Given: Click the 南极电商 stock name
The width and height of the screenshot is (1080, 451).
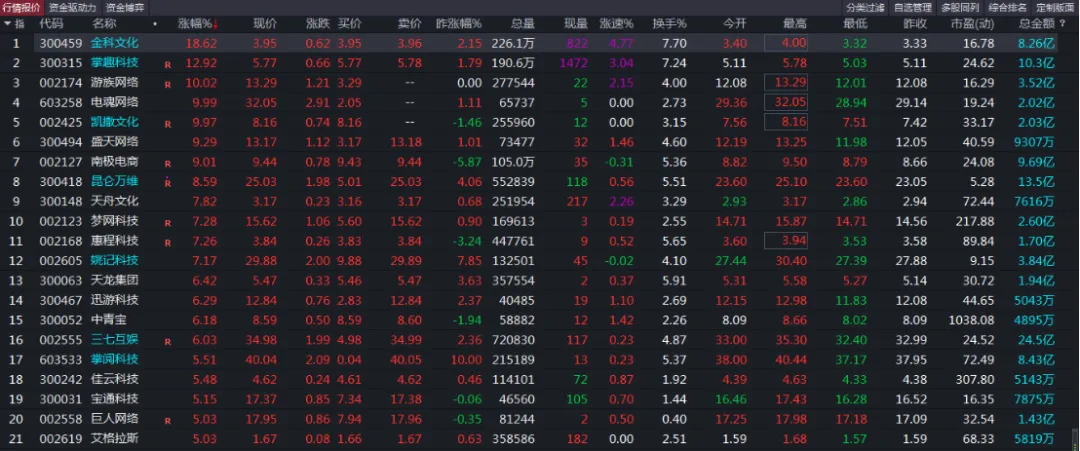Looking at the screenshot, I should pyautogui.click(x=114, y=162).
